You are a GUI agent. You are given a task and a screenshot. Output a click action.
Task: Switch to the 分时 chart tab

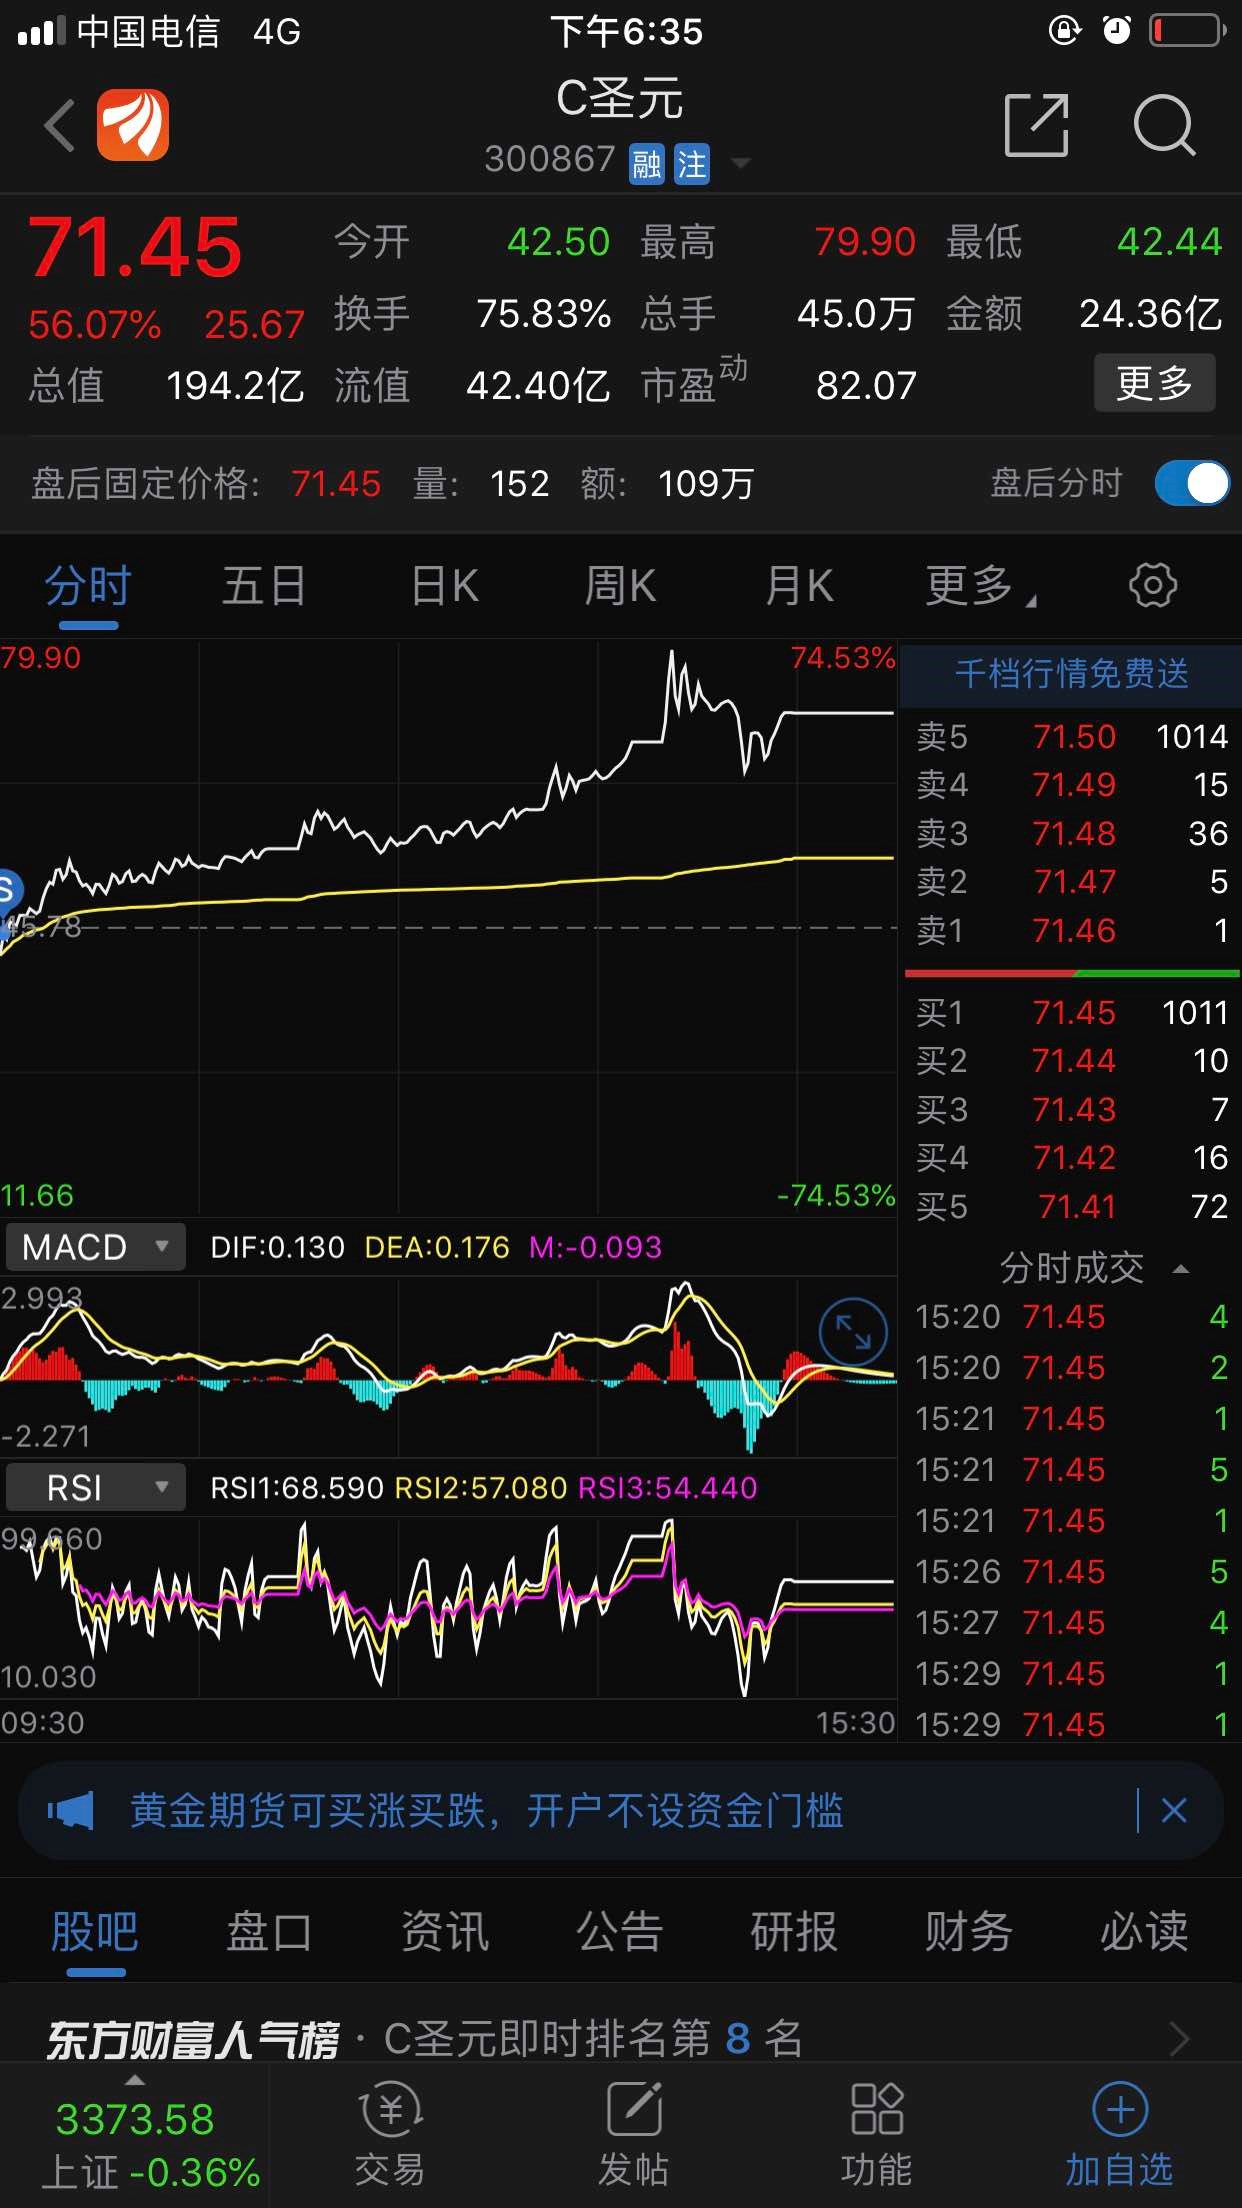(88, 585)
